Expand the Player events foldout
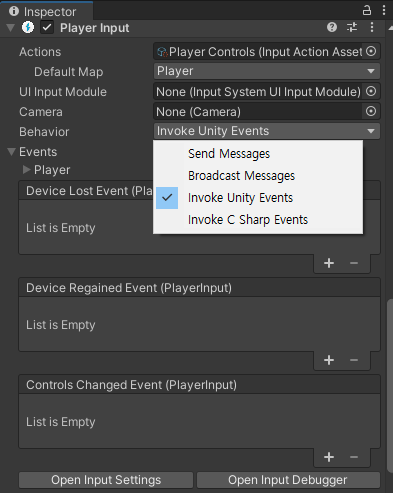Screen dimensions: 393x493 coord(26,170)
